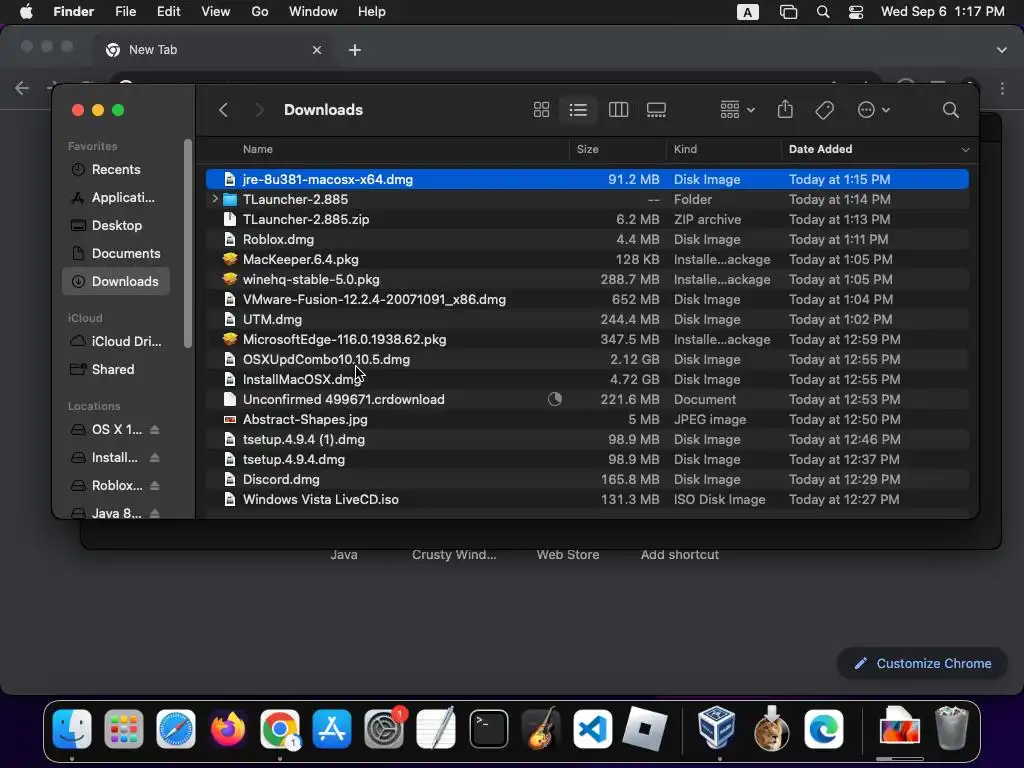
Task: Click the Finder search magnifier icon
Action: 950,110
